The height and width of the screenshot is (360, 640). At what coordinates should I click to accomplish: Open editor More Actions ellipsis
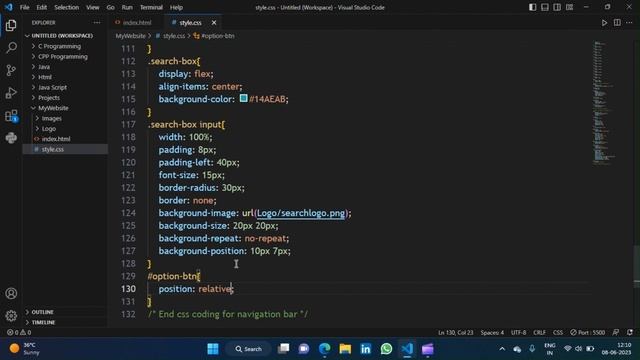[629, 22]
